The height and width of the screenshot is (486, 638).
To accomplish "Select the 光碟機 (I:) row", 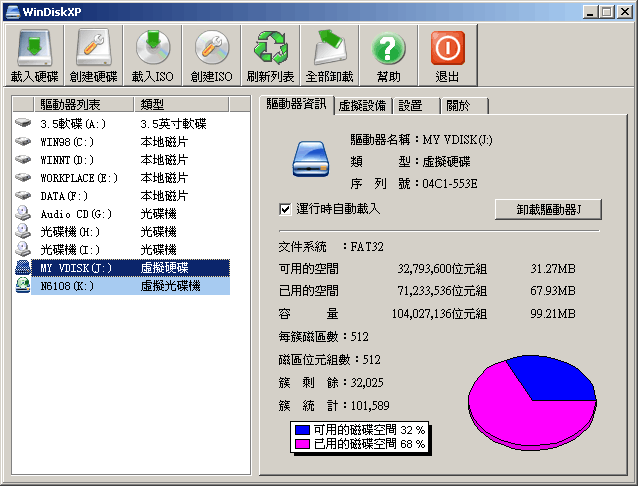I will (122, 250).
